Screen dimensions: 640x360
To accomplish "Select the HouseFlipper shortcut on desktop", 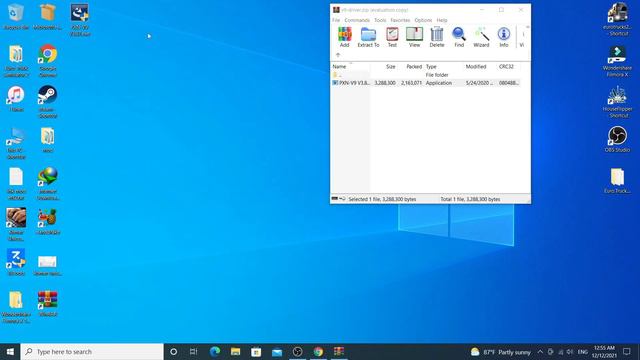I will (618, 102).
